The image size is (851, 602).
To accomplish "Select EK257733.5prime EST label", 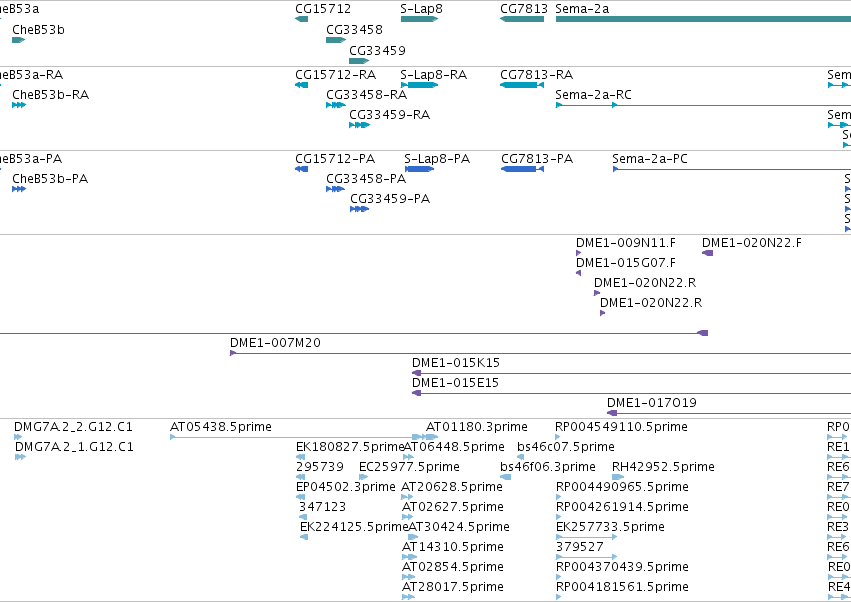I will [610, 527].
